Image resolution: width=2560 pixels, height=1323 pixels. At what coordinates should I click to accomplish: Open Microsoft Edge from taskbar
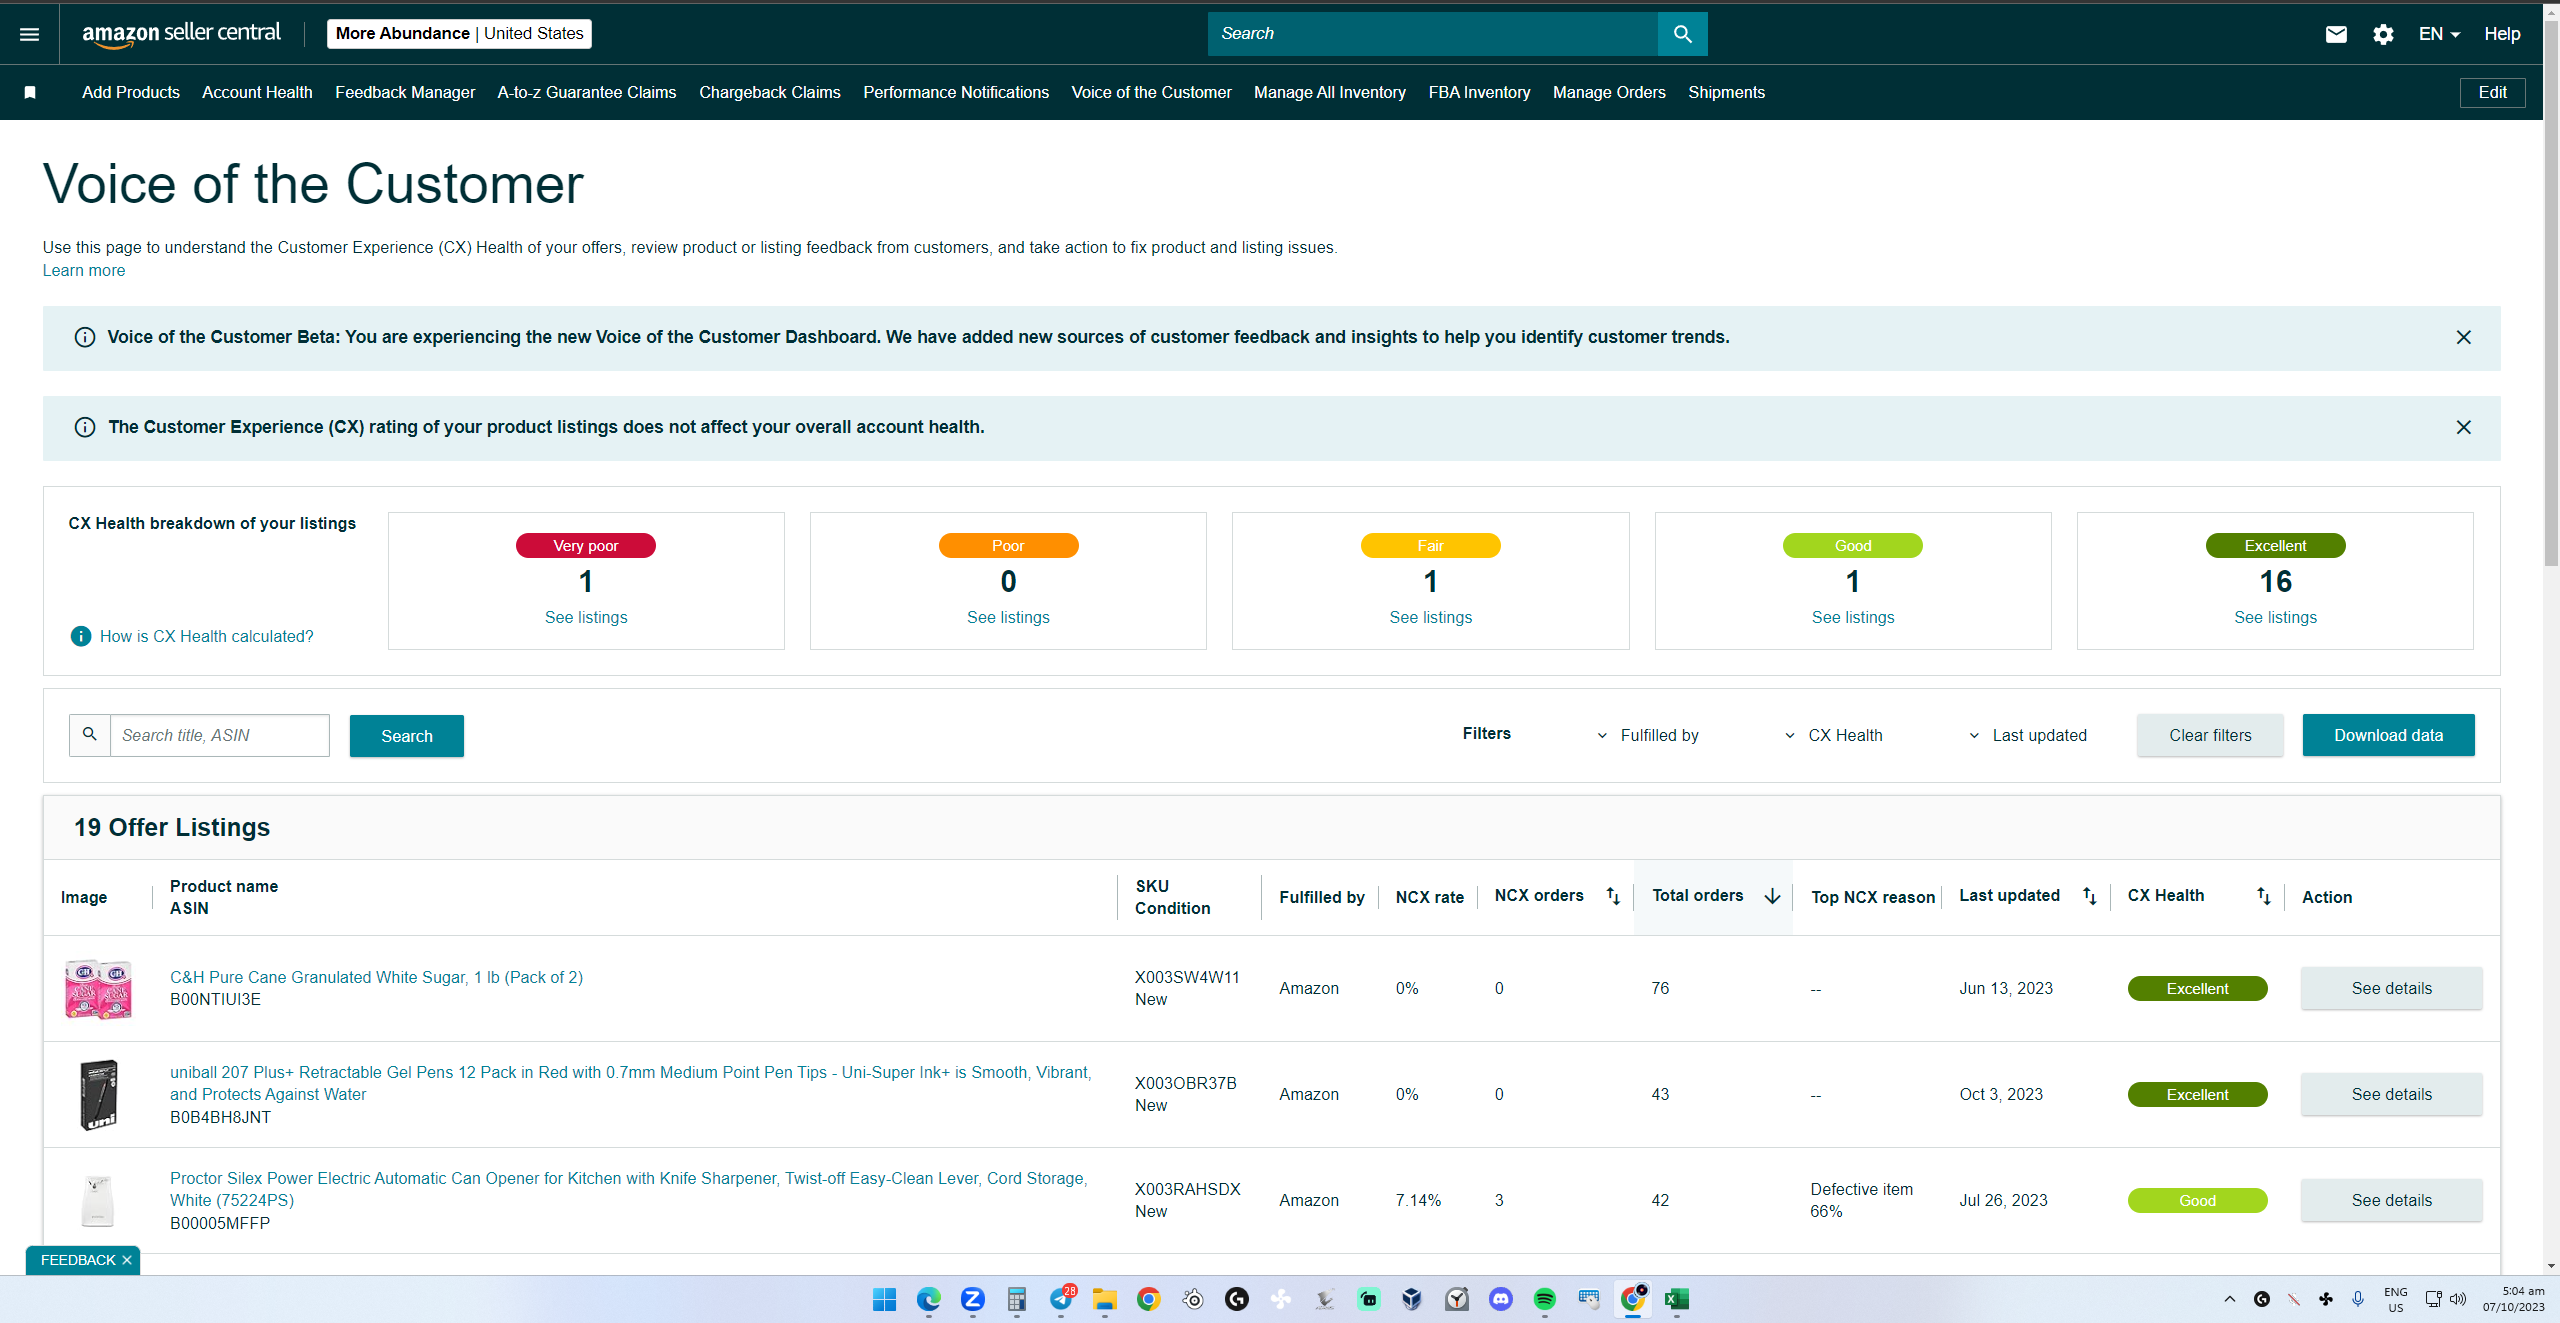[928, 1299]
